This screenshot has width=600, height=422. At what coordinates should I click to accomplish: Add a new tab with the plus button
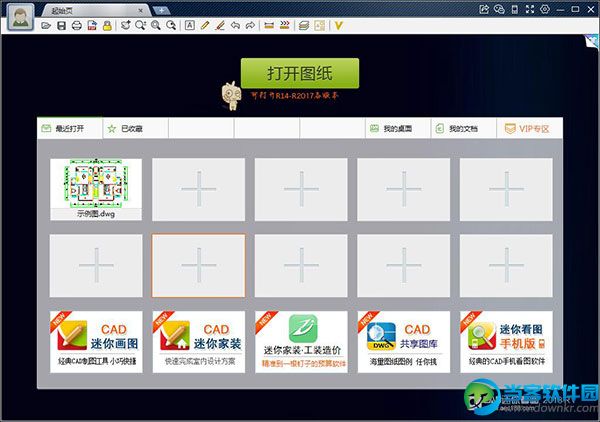[x=161, y=10]
